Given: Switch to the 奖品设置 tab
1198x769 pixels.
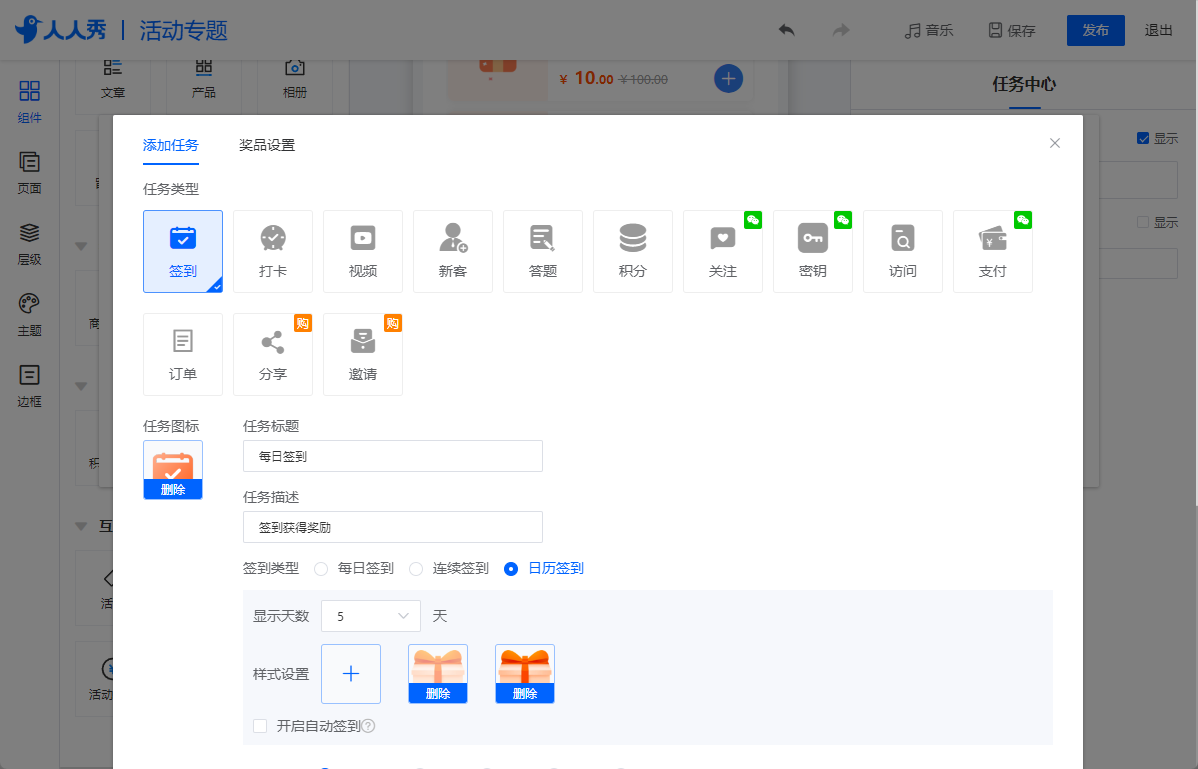Looking at the screenshot, I should click(267, 145).
